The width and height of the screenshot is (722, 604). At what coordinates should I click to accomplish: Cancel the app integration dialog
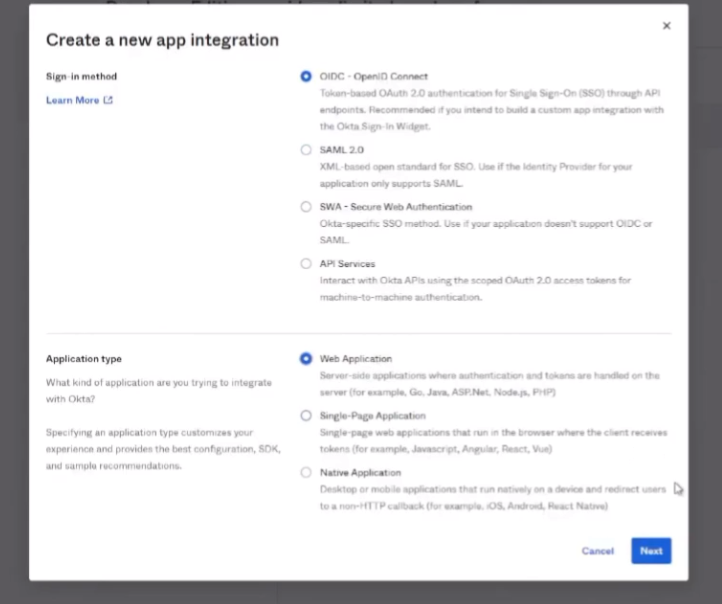pyautogui.click(x=598, y=551)
